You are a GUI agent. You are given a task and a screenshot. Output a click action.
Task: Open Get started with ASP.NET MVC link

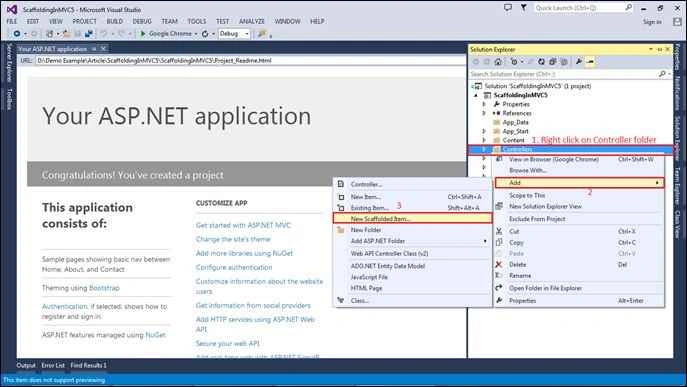[243, 225]
